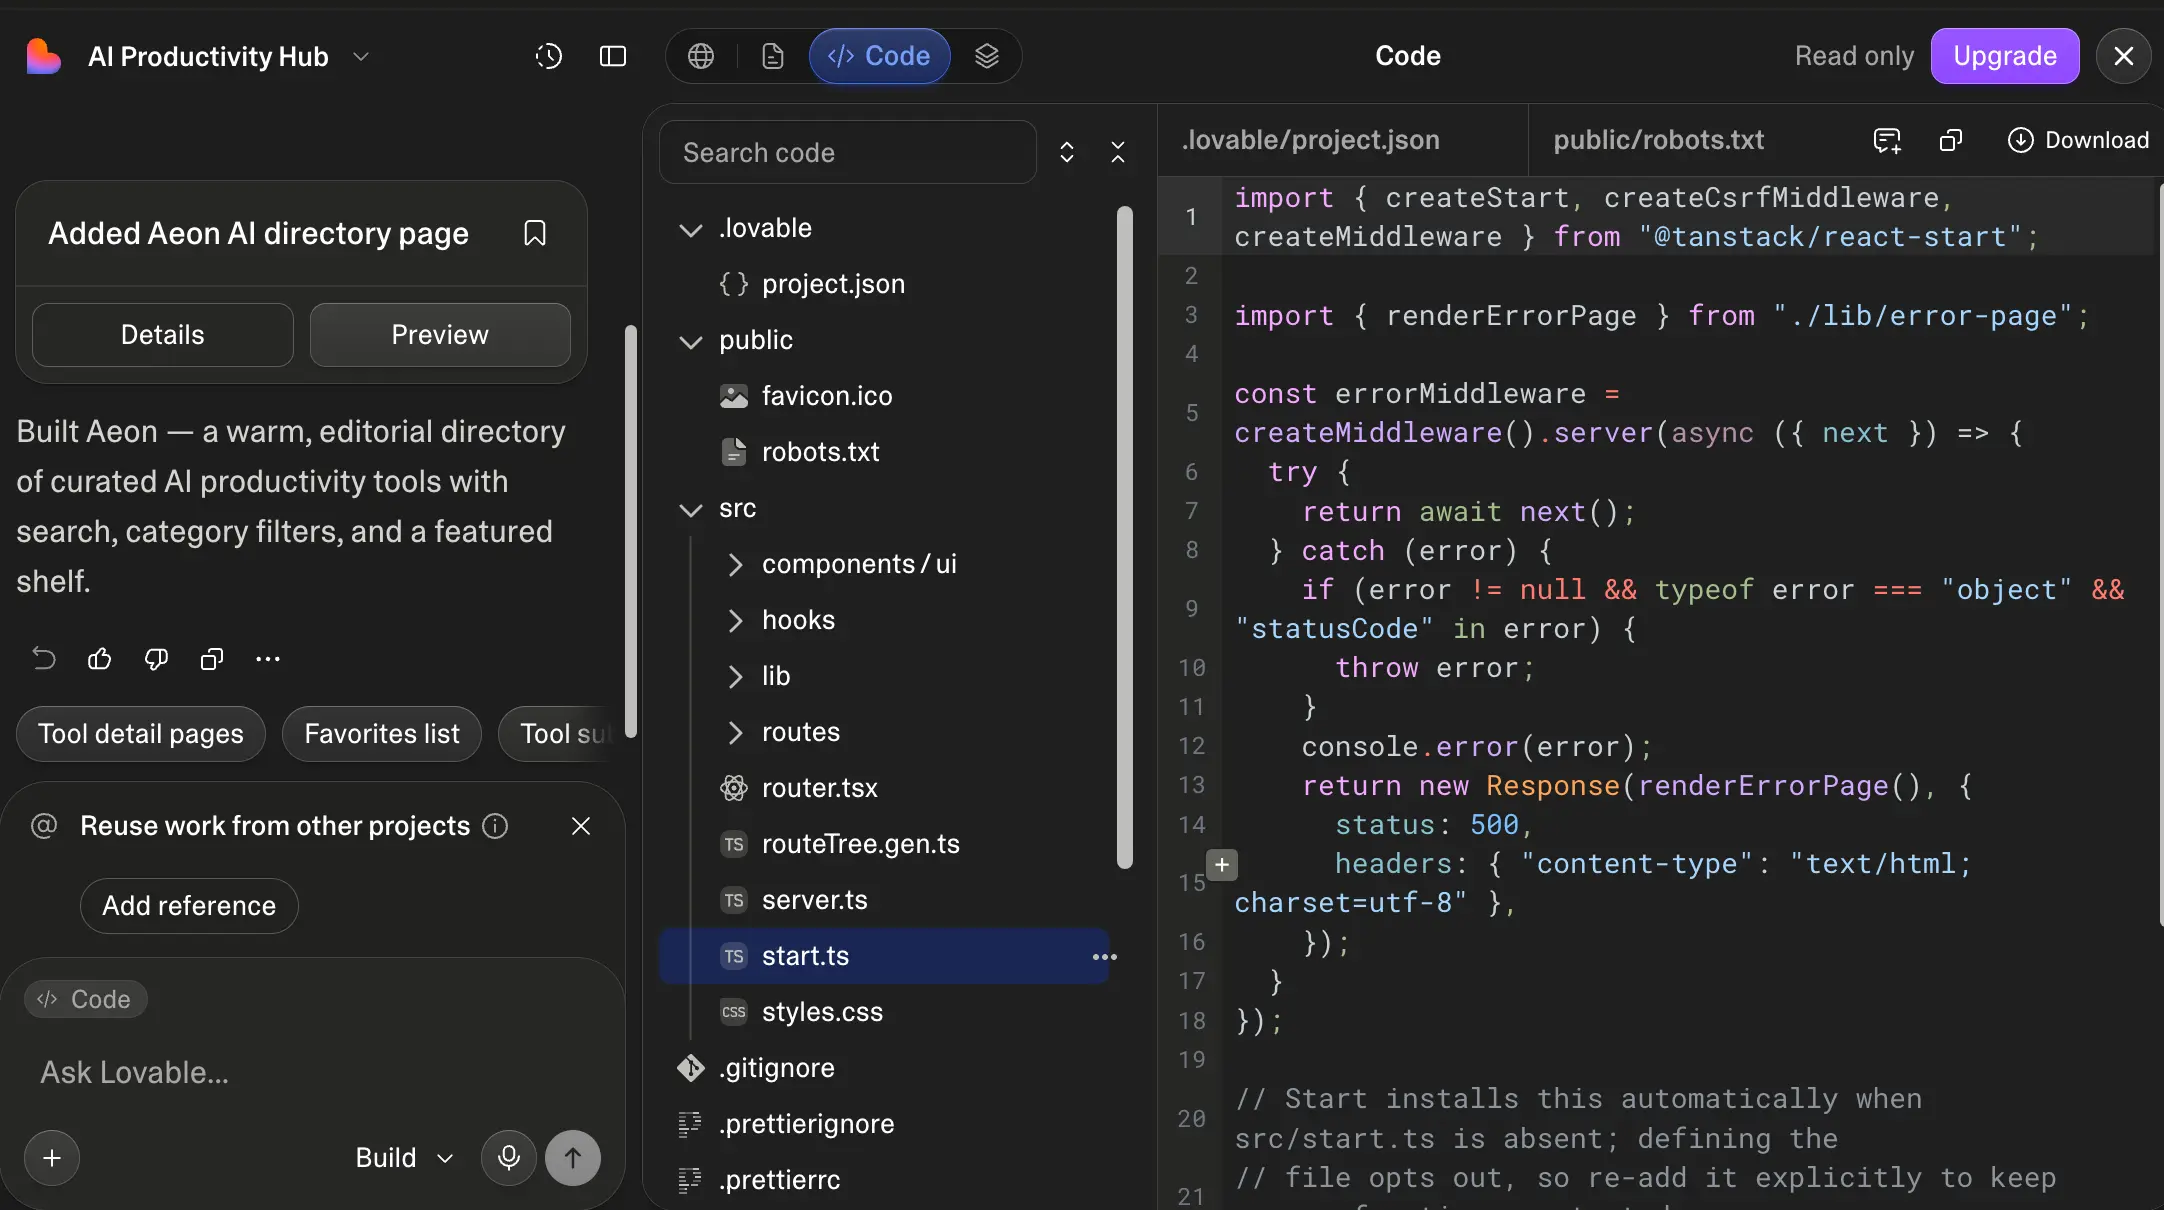
Task: Choose the Tool detail pages suggestion
Action: pyautogui.click(x=141, y=734)
